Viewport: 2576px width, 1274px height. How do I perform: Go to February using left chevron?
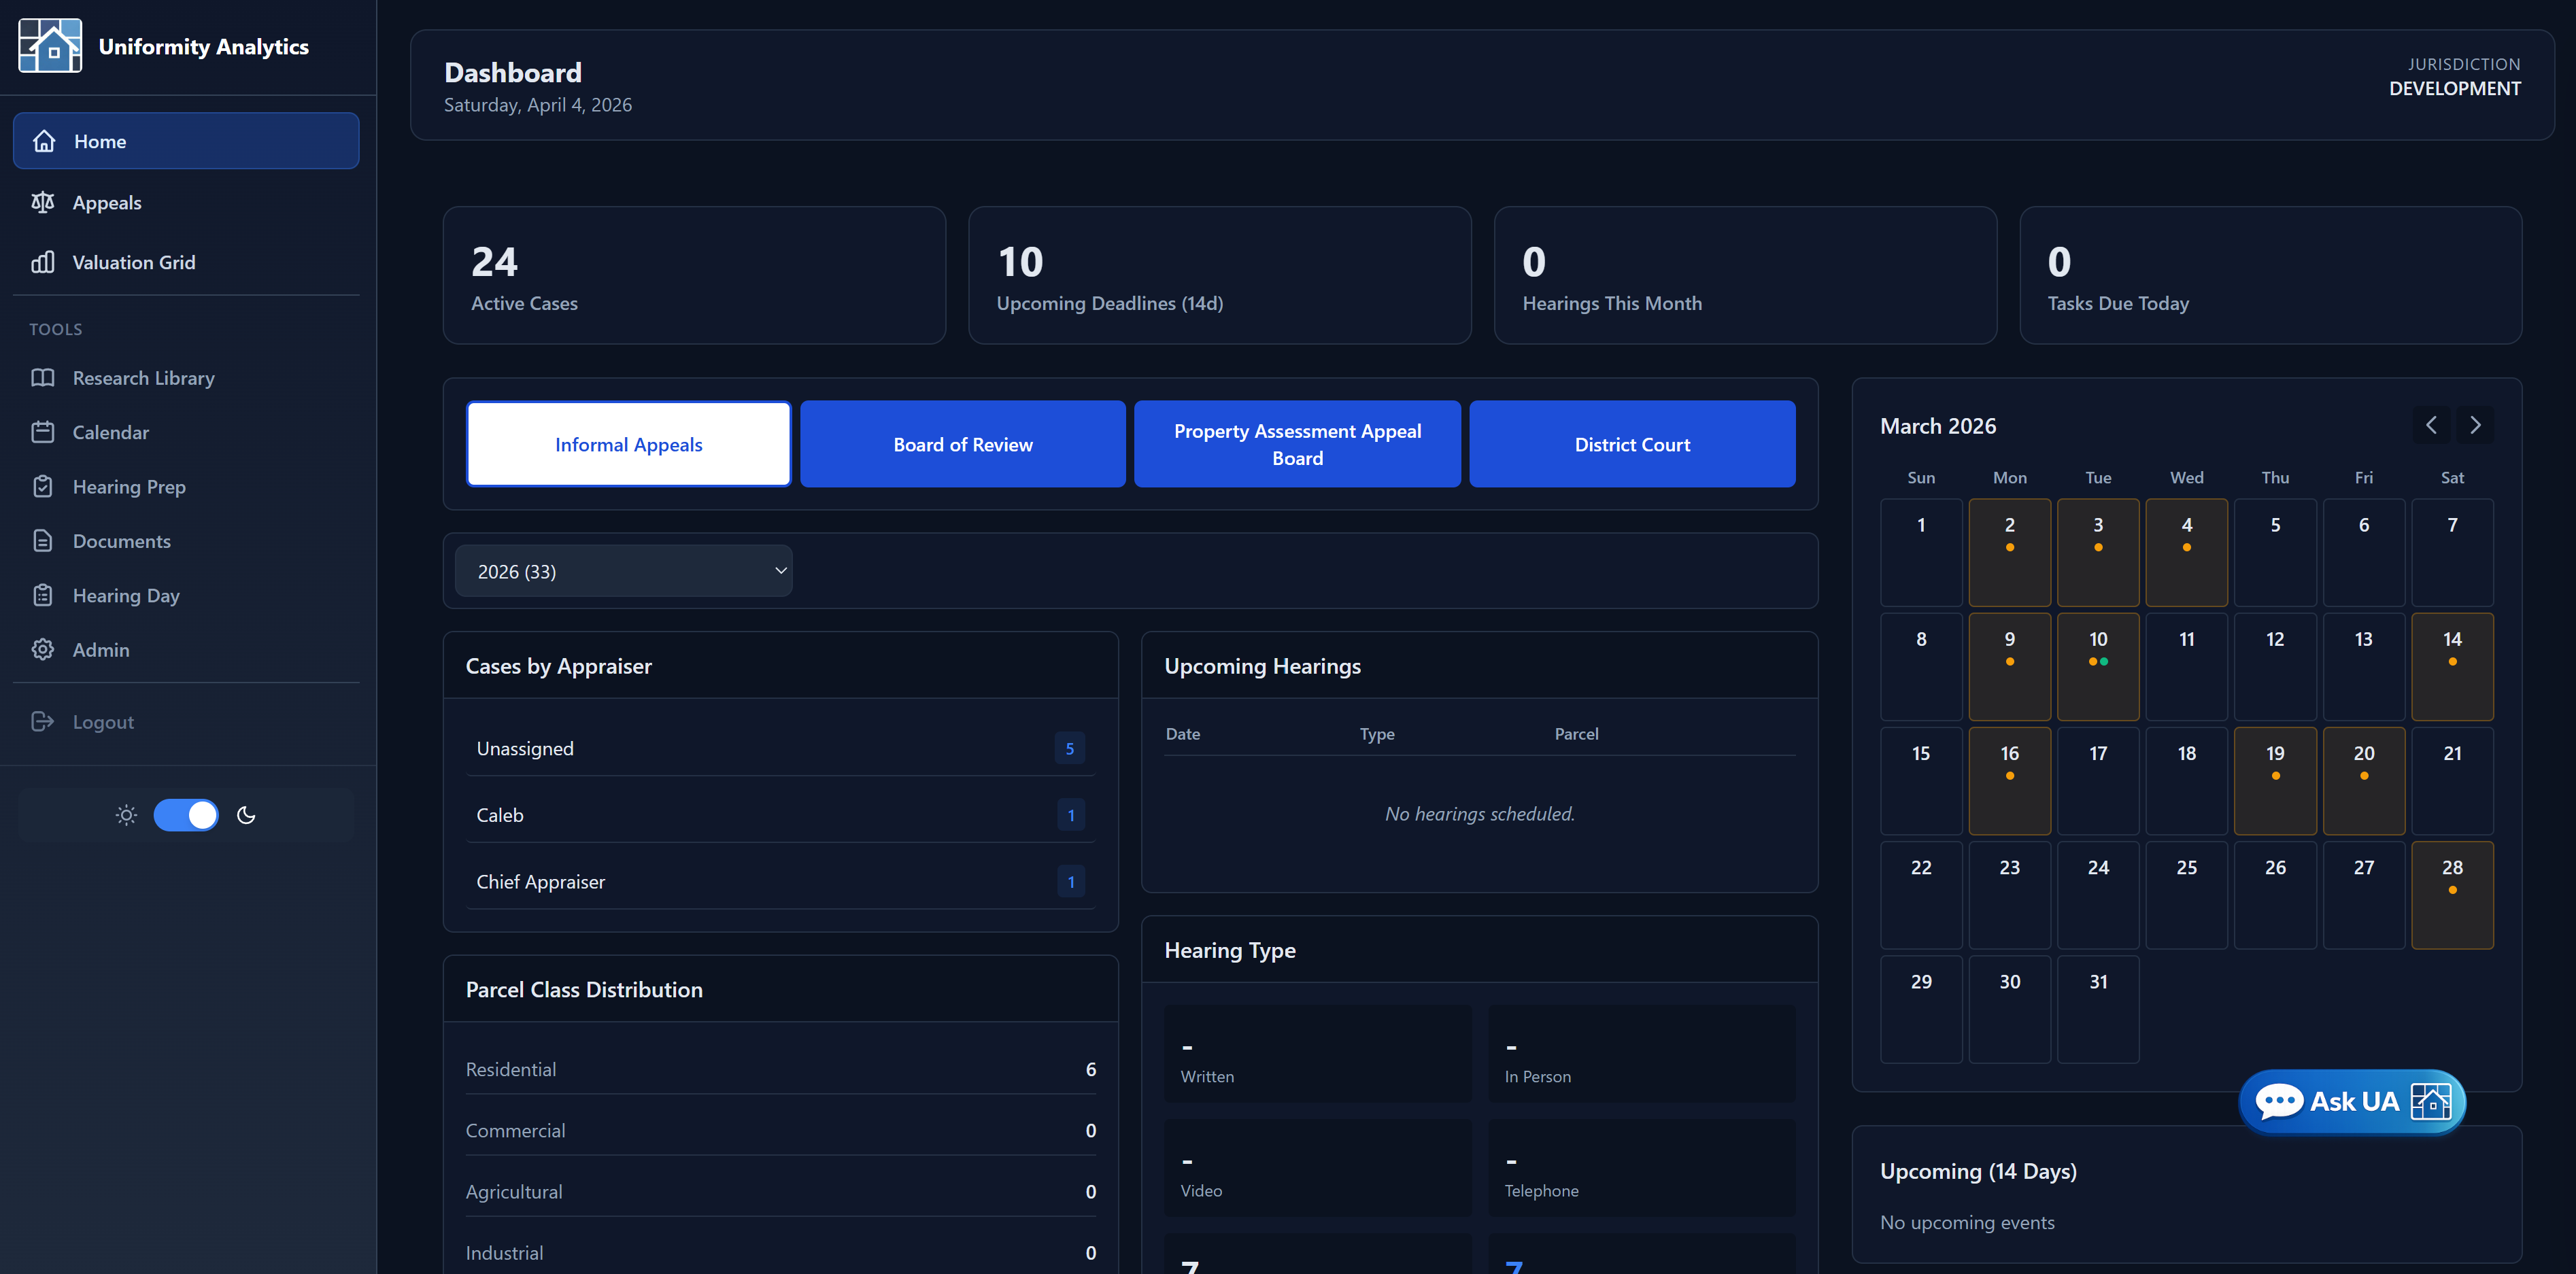point(2431,424)
